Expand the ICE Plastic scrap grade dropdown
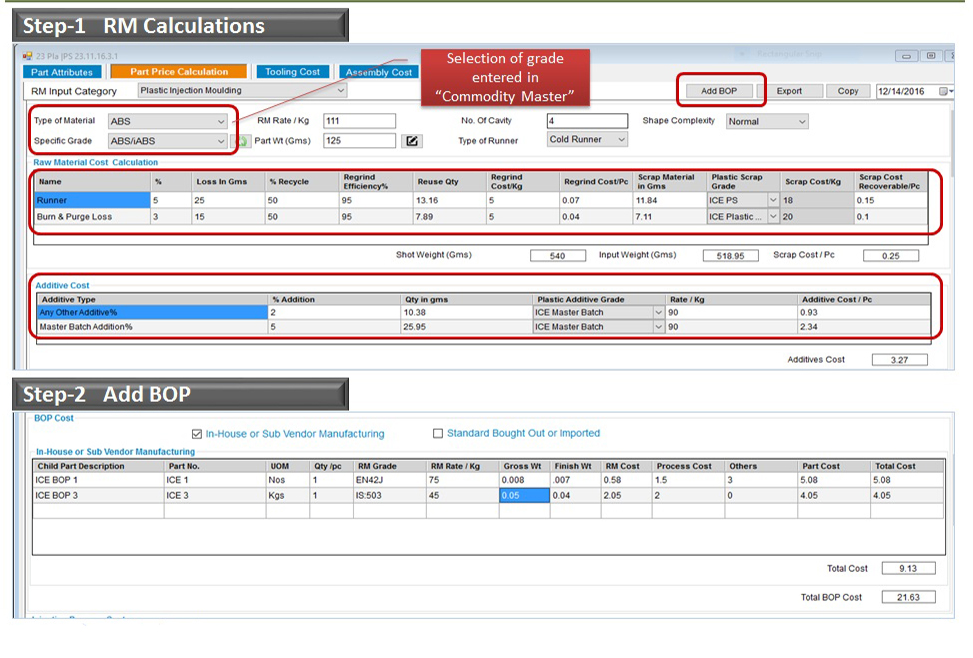The image size is (973, 658). tap(773, 217)
